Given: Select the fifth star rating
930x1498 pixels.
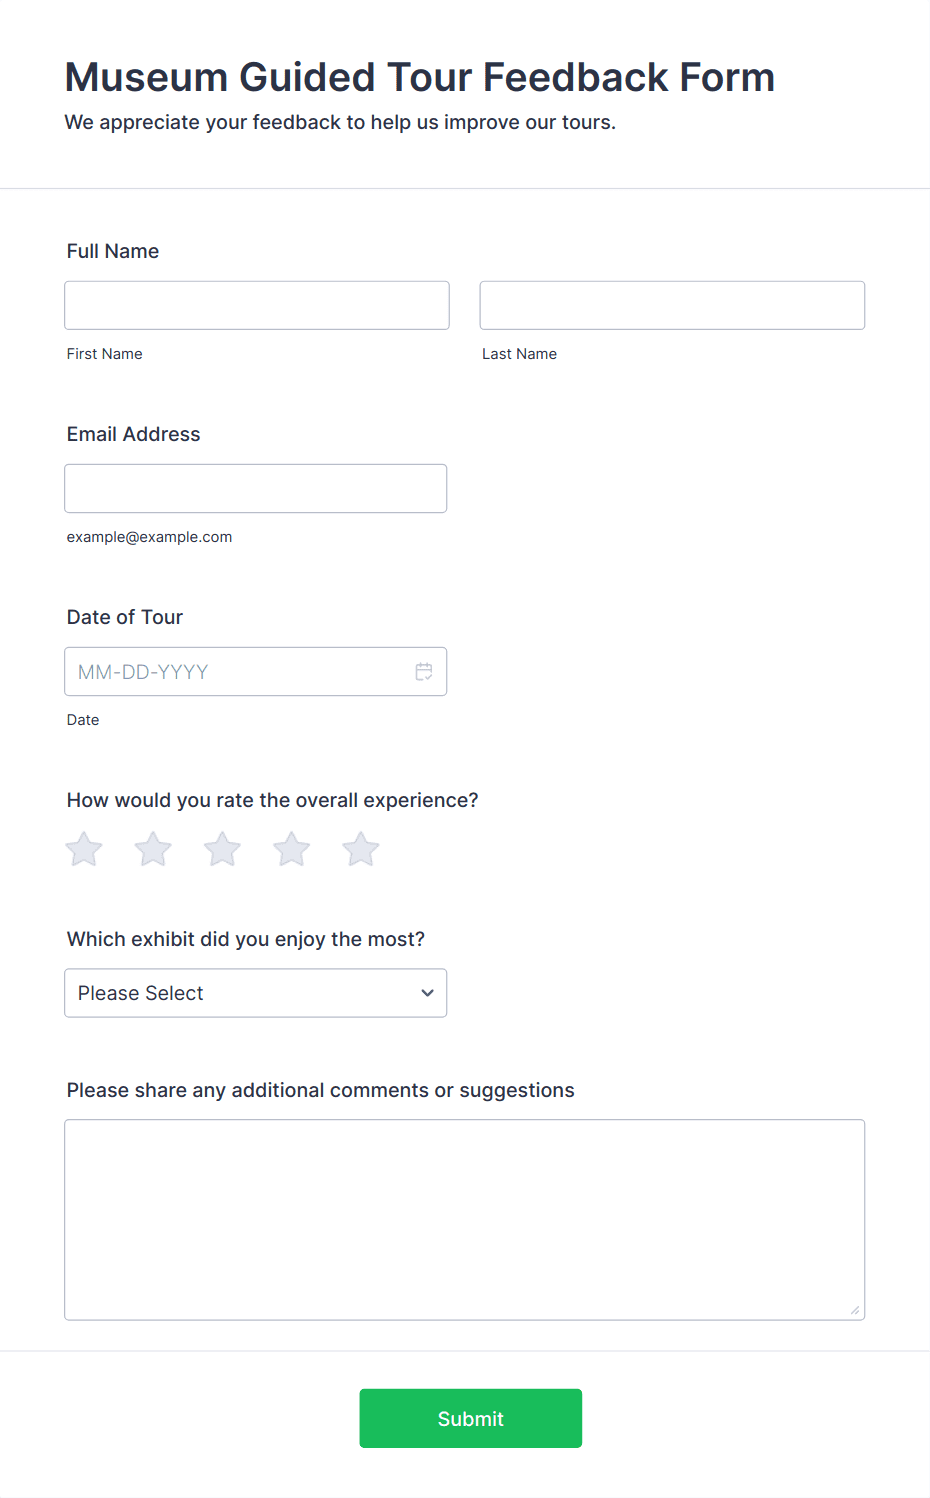Looking at the screenshot, I should click(361, 849).
